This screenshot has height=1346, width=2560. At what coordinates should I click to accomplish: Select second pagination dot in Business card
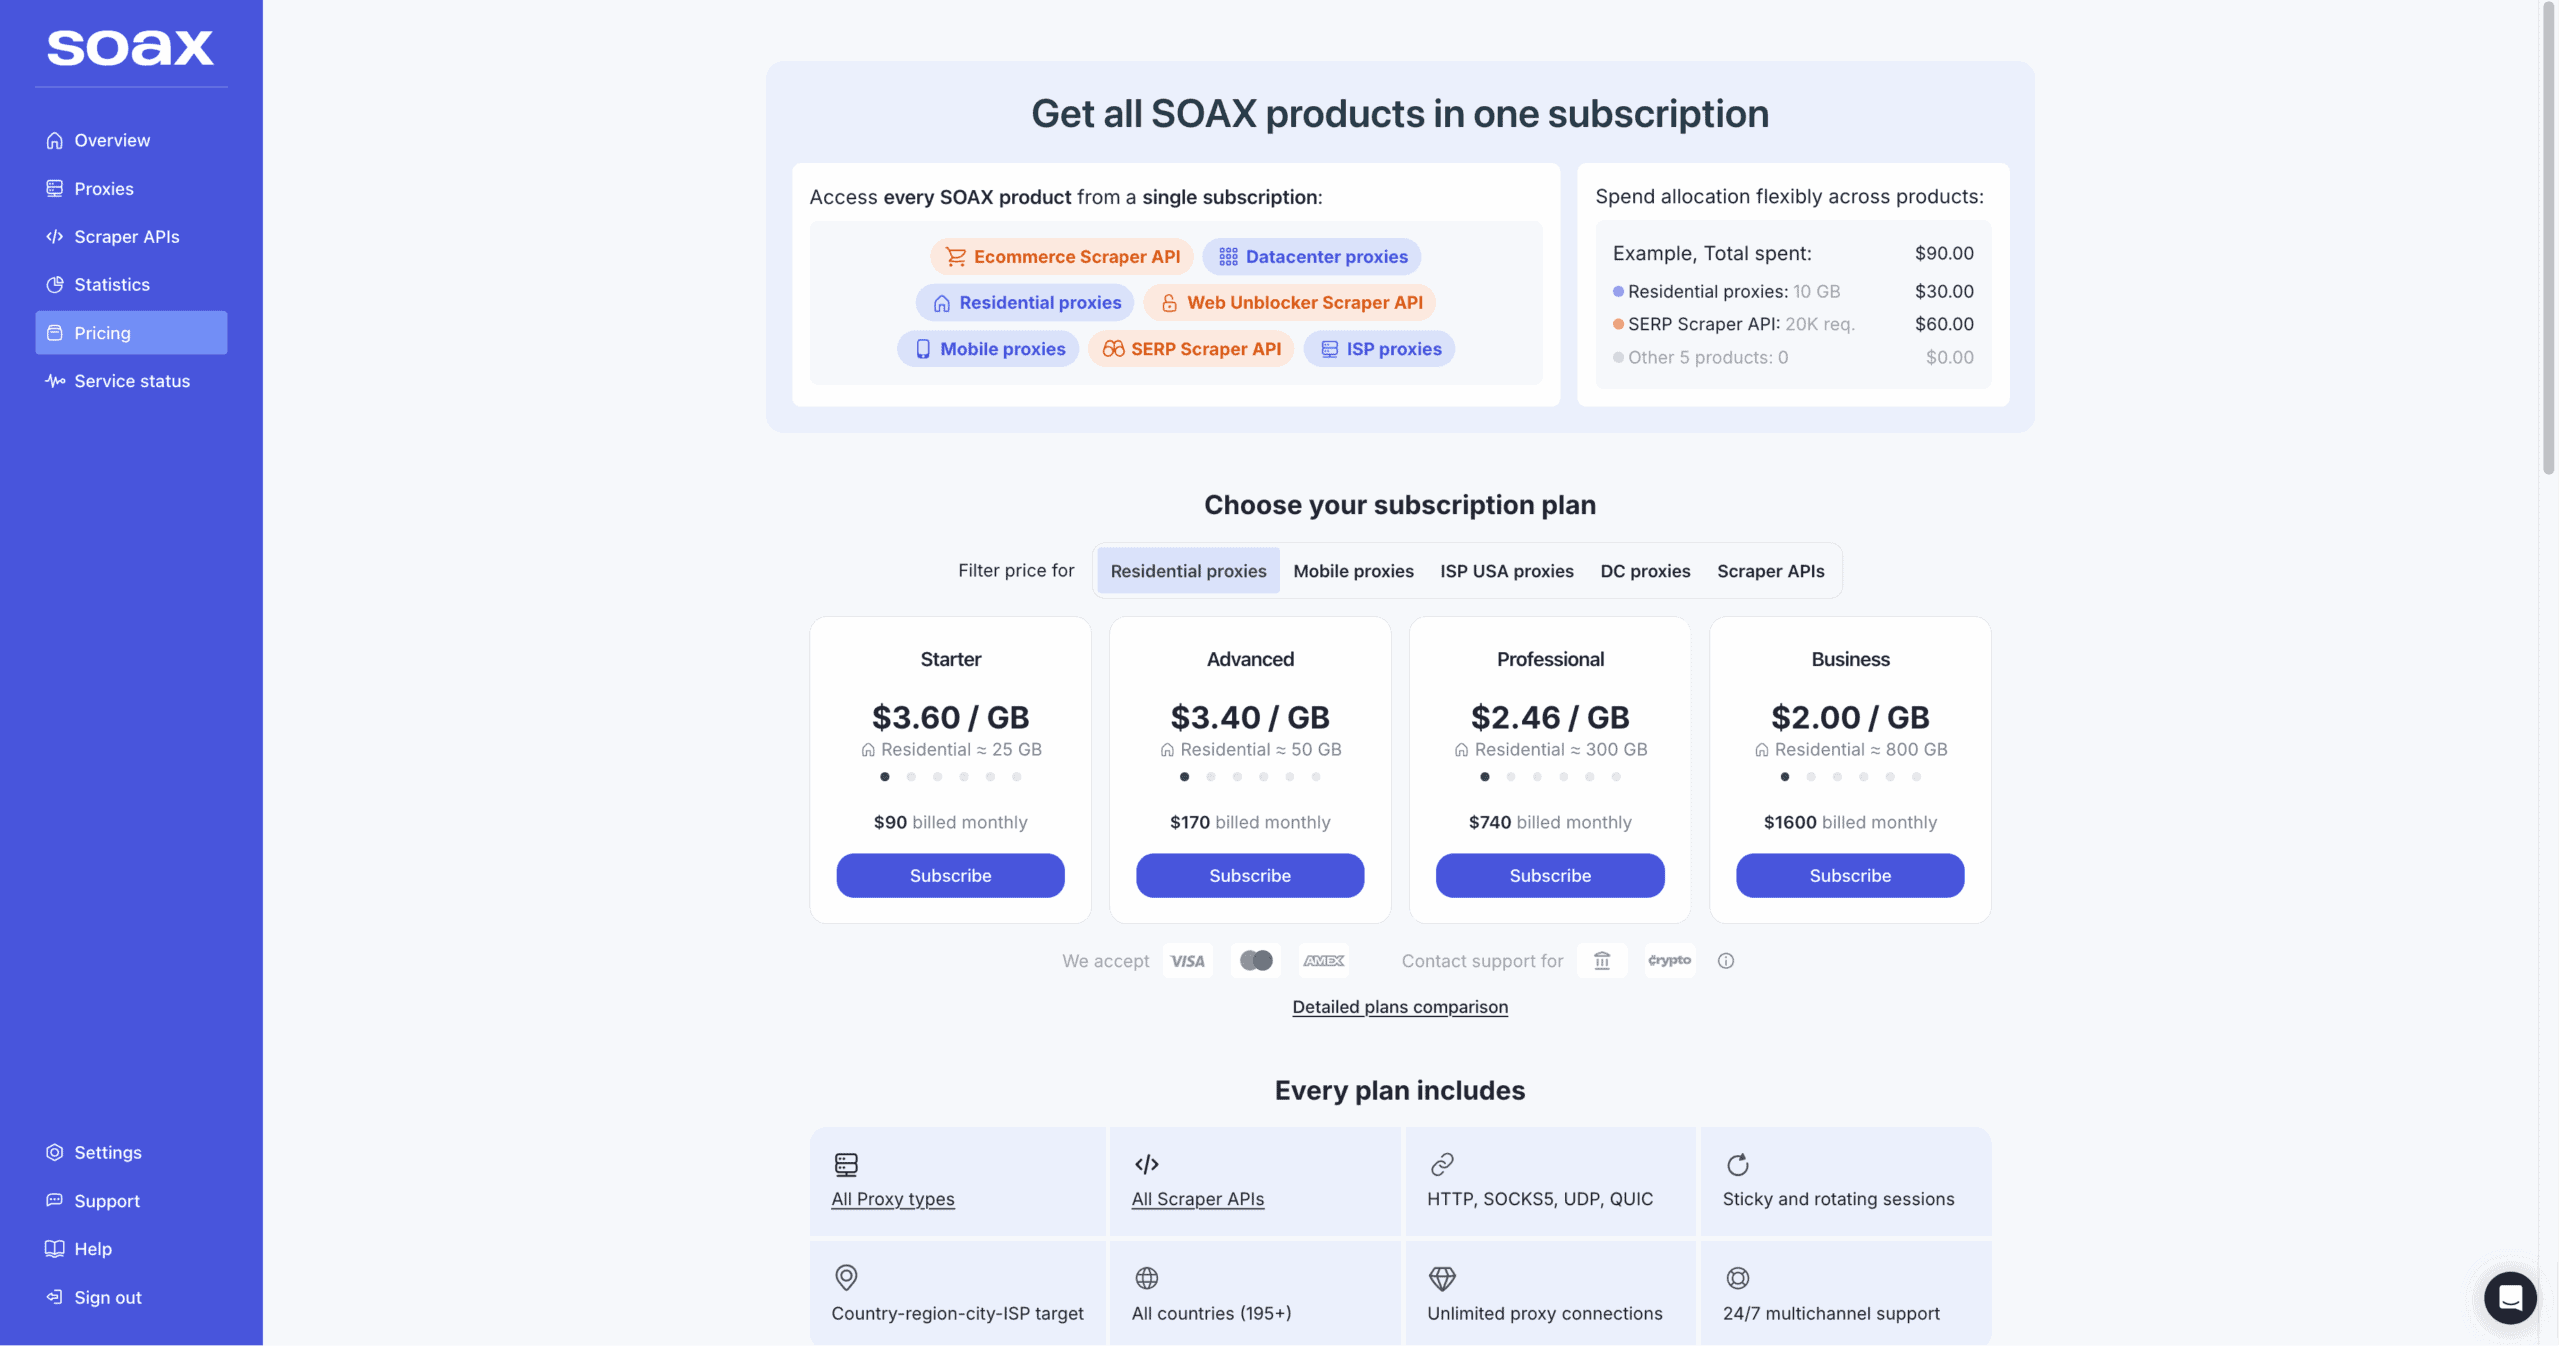click(x=1811, y=776)
